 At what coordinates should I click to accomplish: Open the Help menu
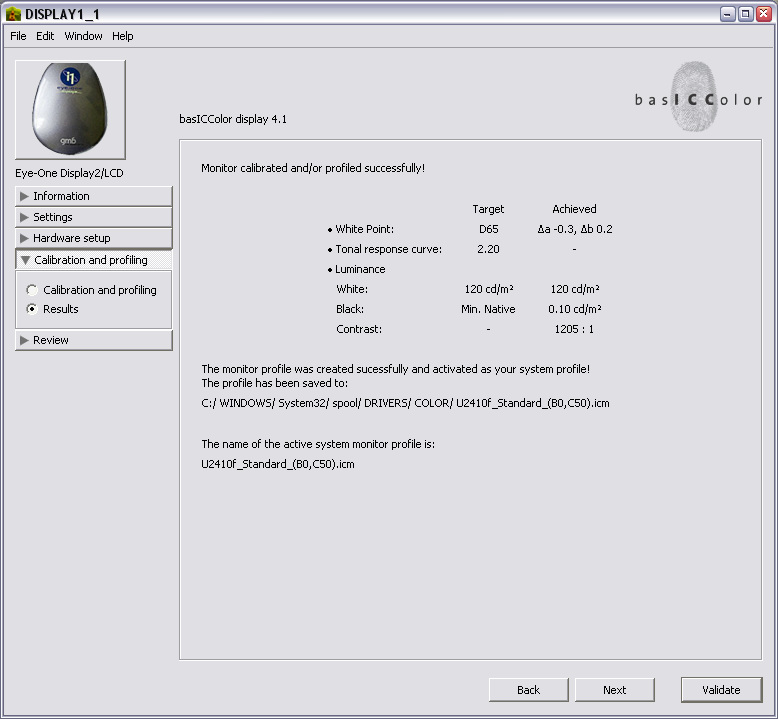pyautogui.click(x=123, y=36)
